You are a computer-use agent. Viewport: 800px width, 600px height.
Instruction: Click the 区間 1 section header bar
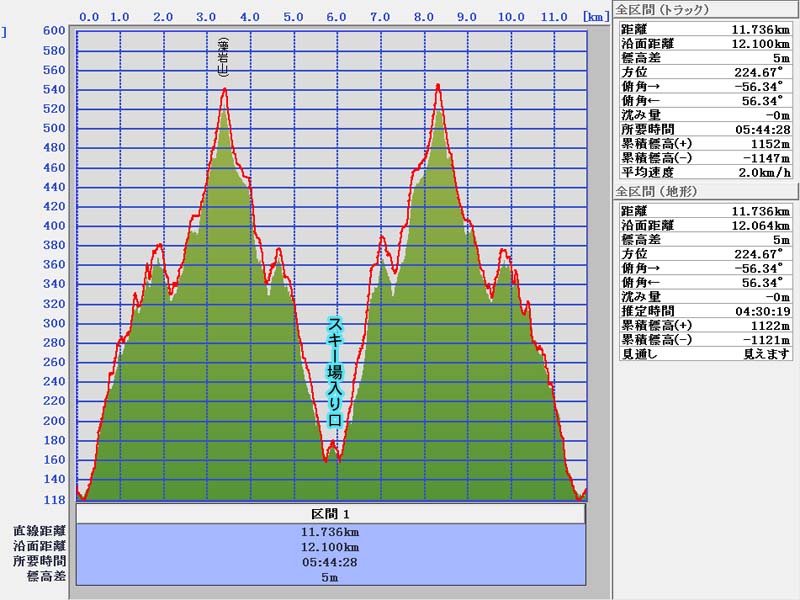(x=330, y=514)
